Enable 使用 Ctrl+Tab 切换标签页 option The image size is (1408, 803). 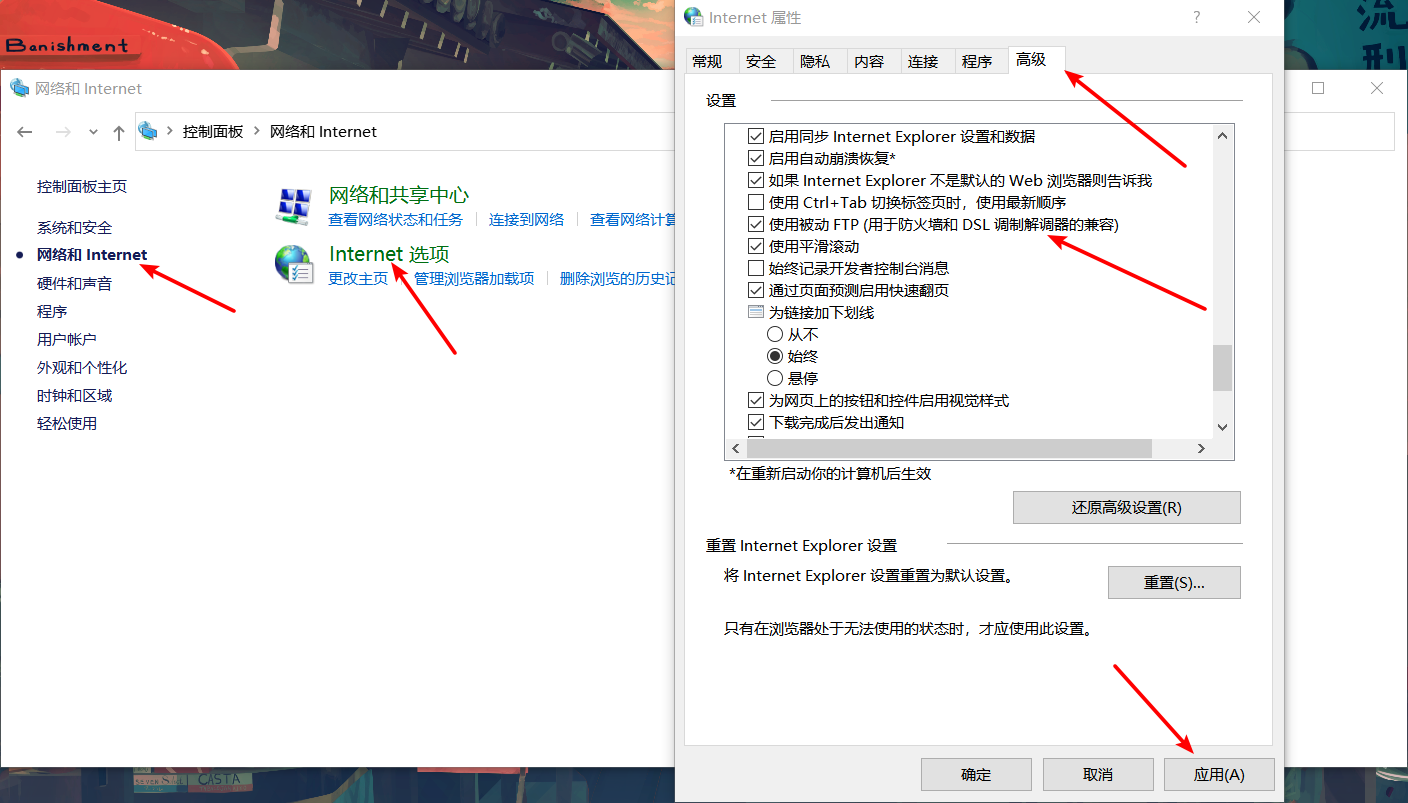756,202
